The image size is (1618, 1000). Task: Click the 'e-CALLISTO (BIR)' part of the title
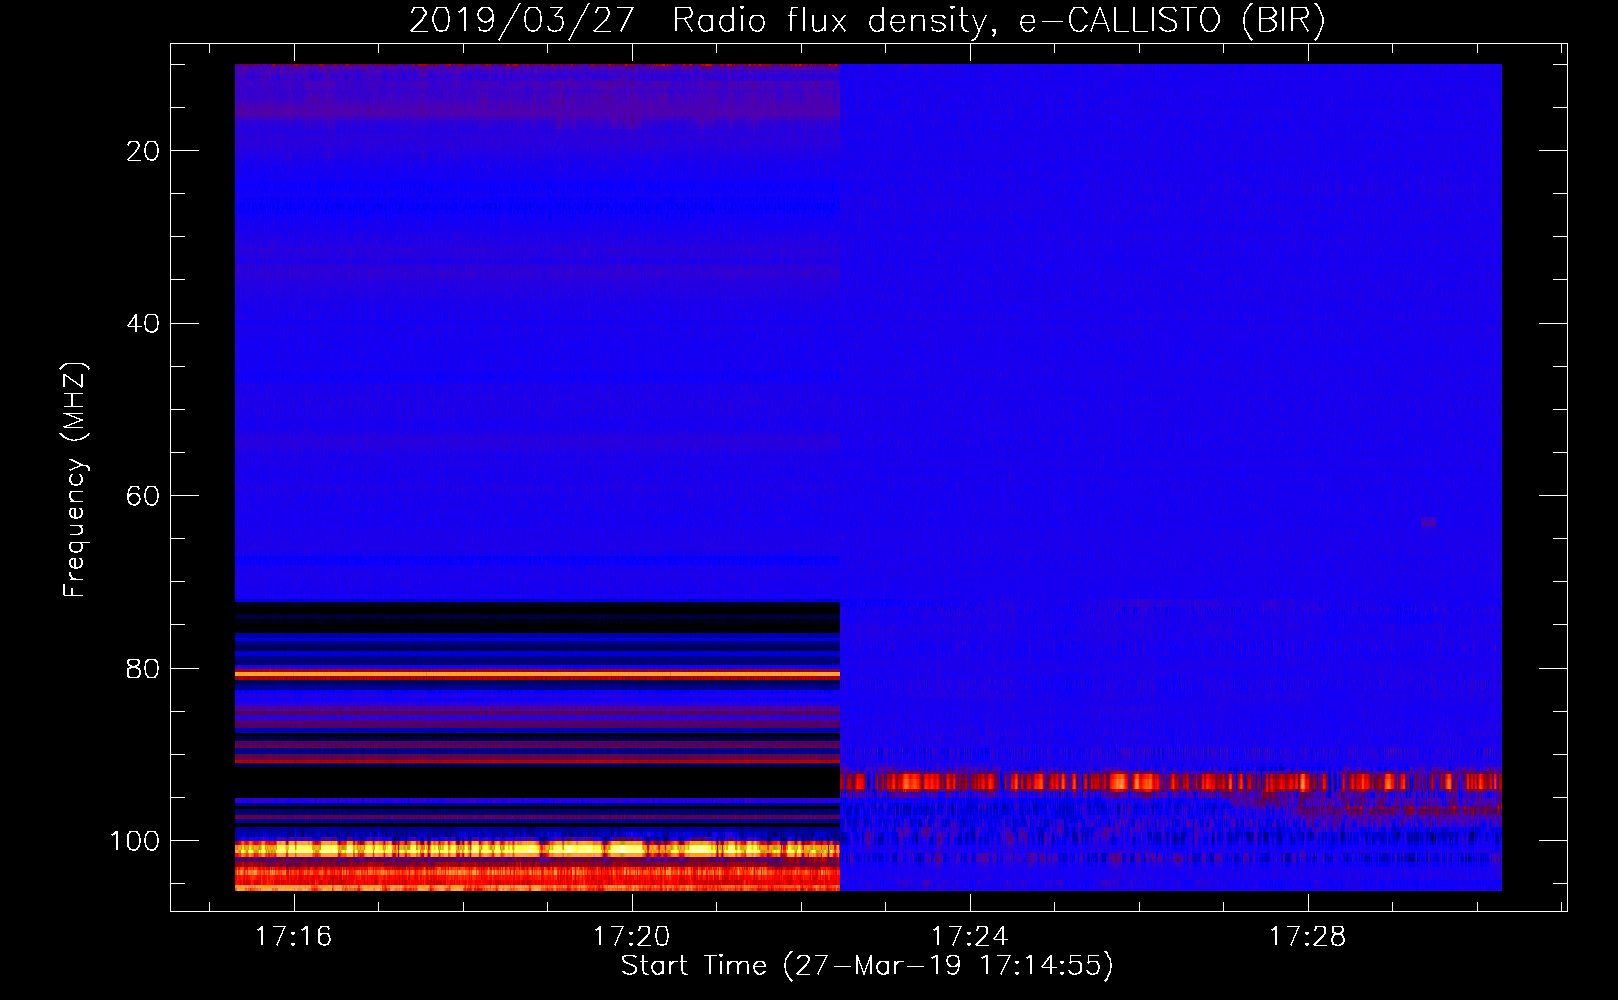1172,20
